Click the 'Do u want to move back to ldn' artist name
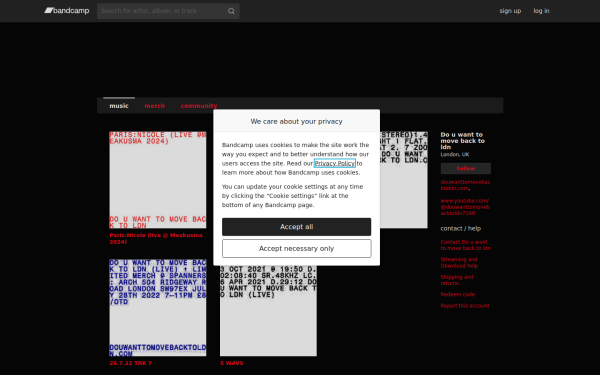 462,141
